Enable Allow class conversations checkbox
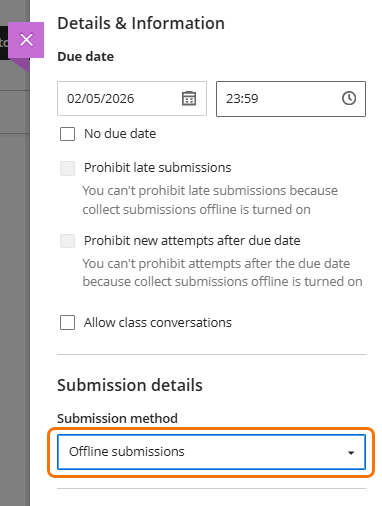 tap(67, 323)
